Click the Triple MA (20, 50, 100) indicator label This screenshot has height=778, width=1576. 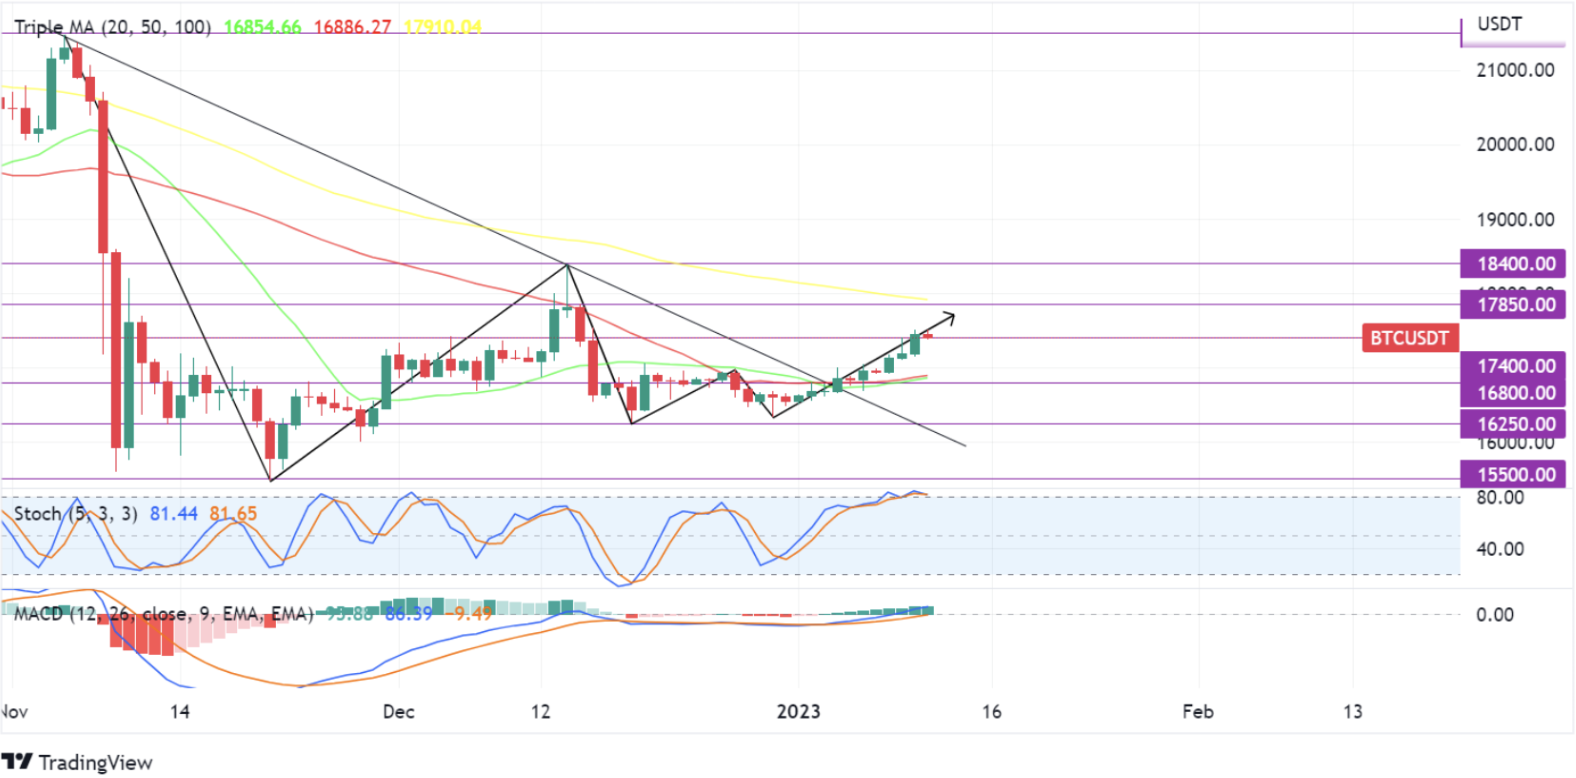pos(113,27)
